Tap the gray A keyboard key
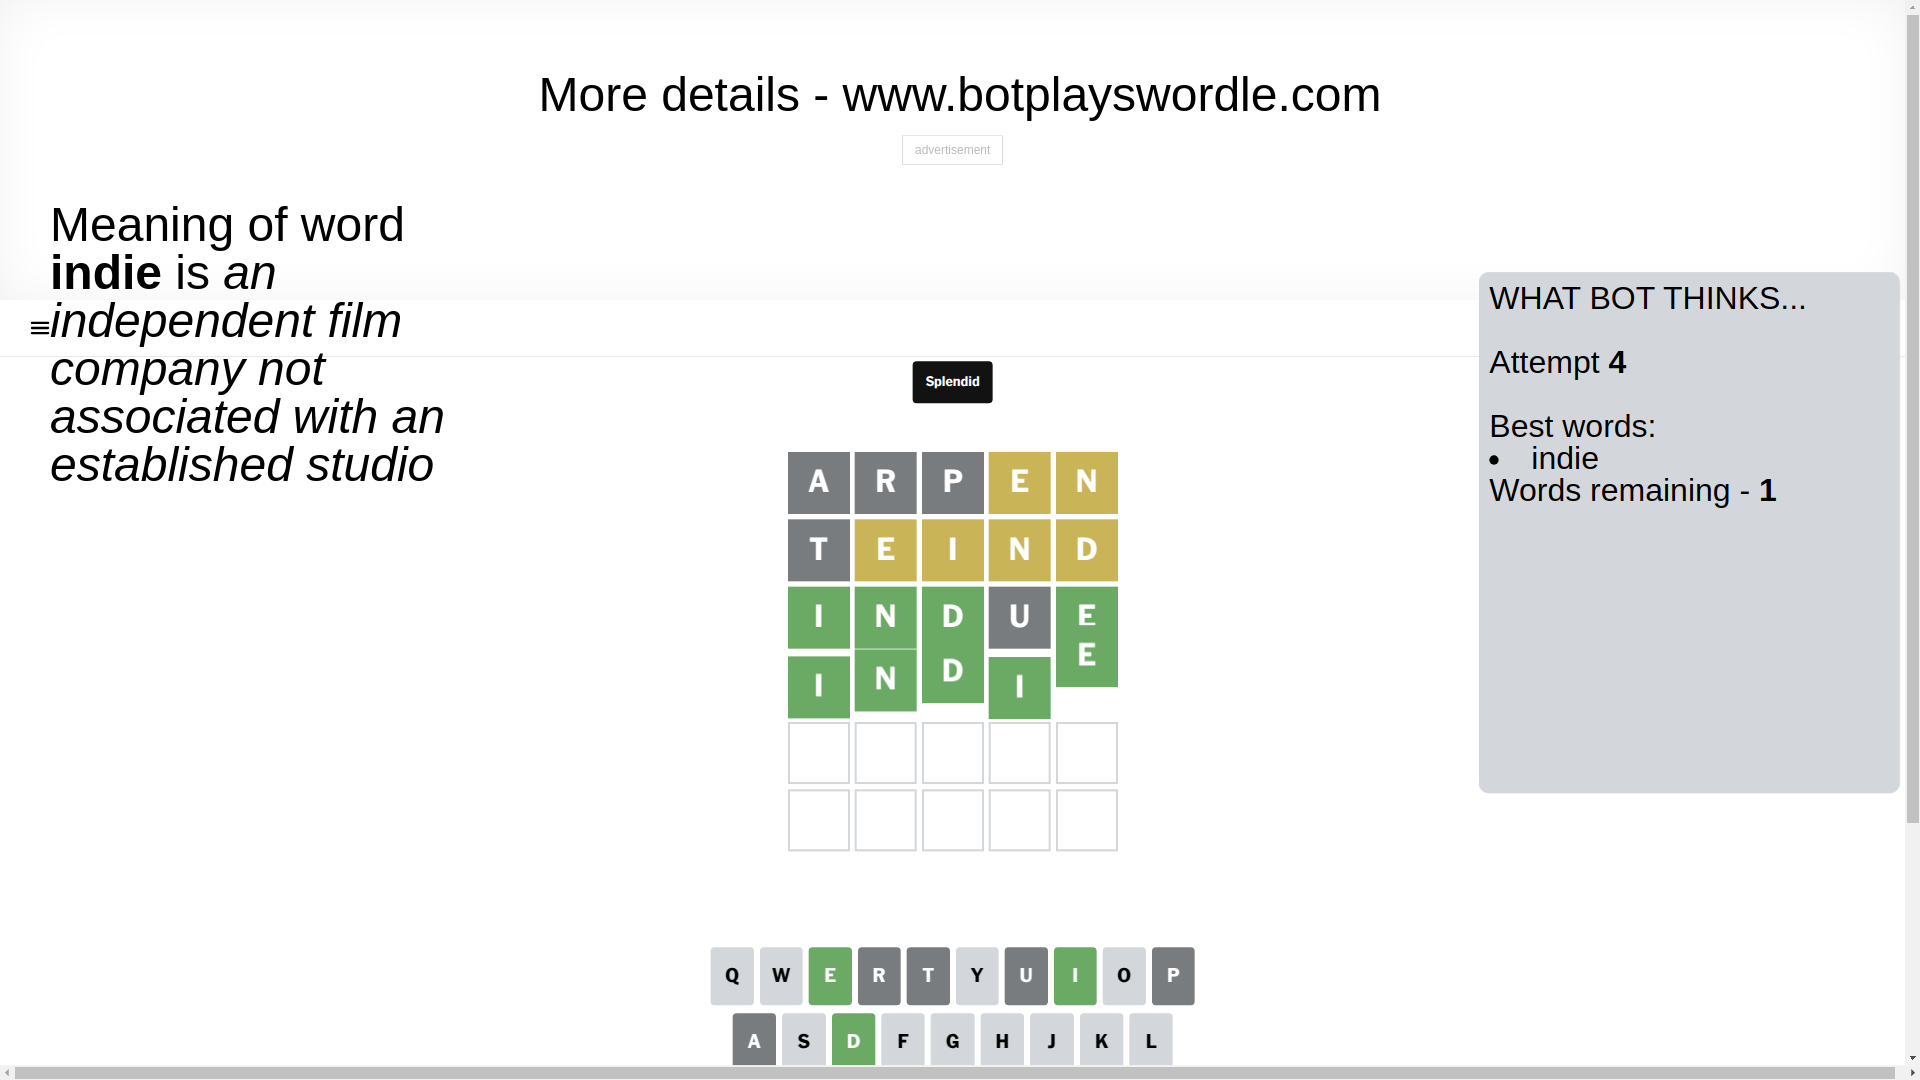Image resolution: width=1920 pixels, height=1080 pixels. (754, 1040)
